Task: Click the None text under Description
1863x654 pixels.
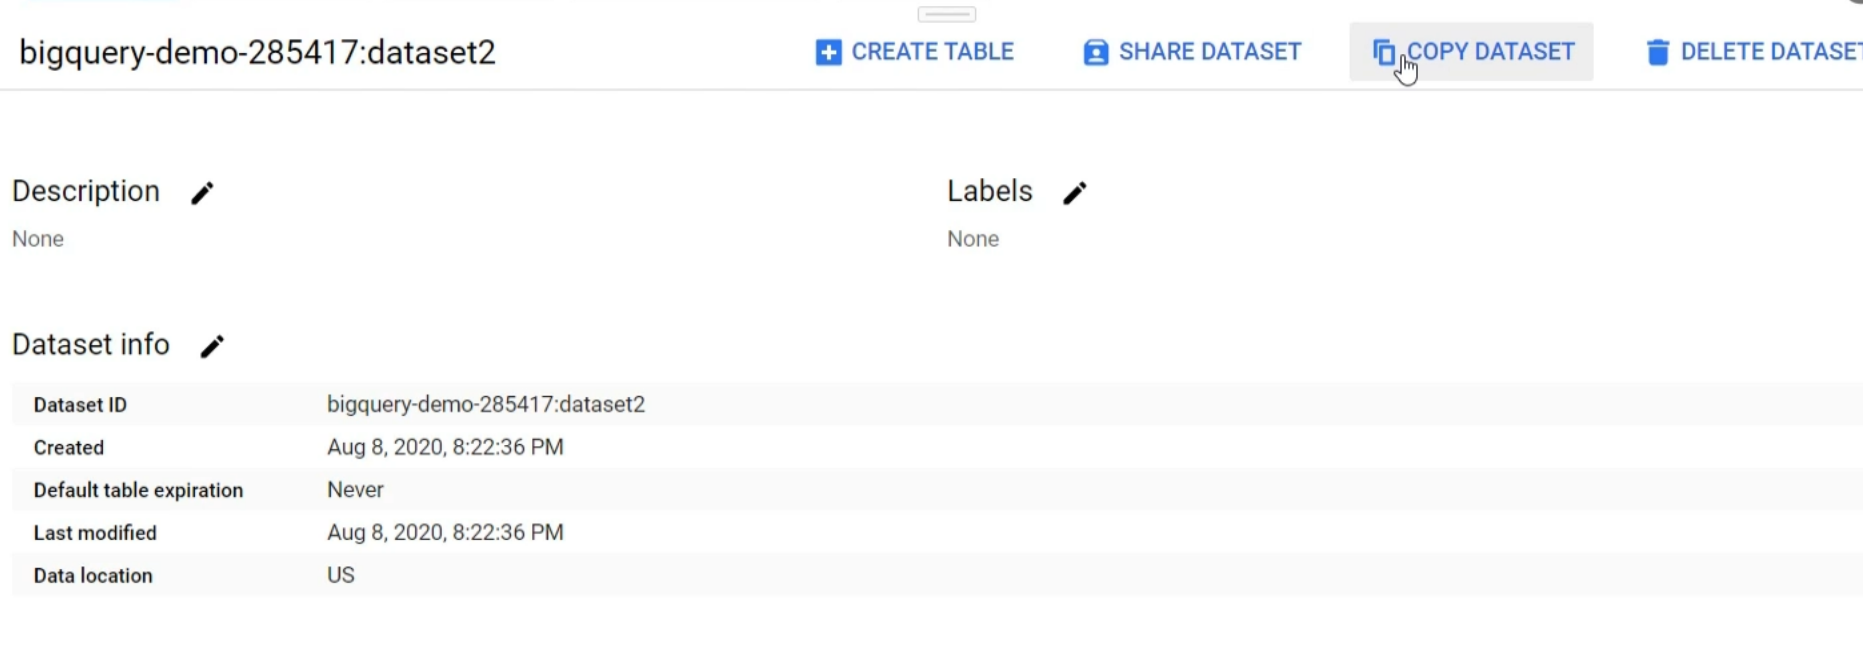Action: 38,239
